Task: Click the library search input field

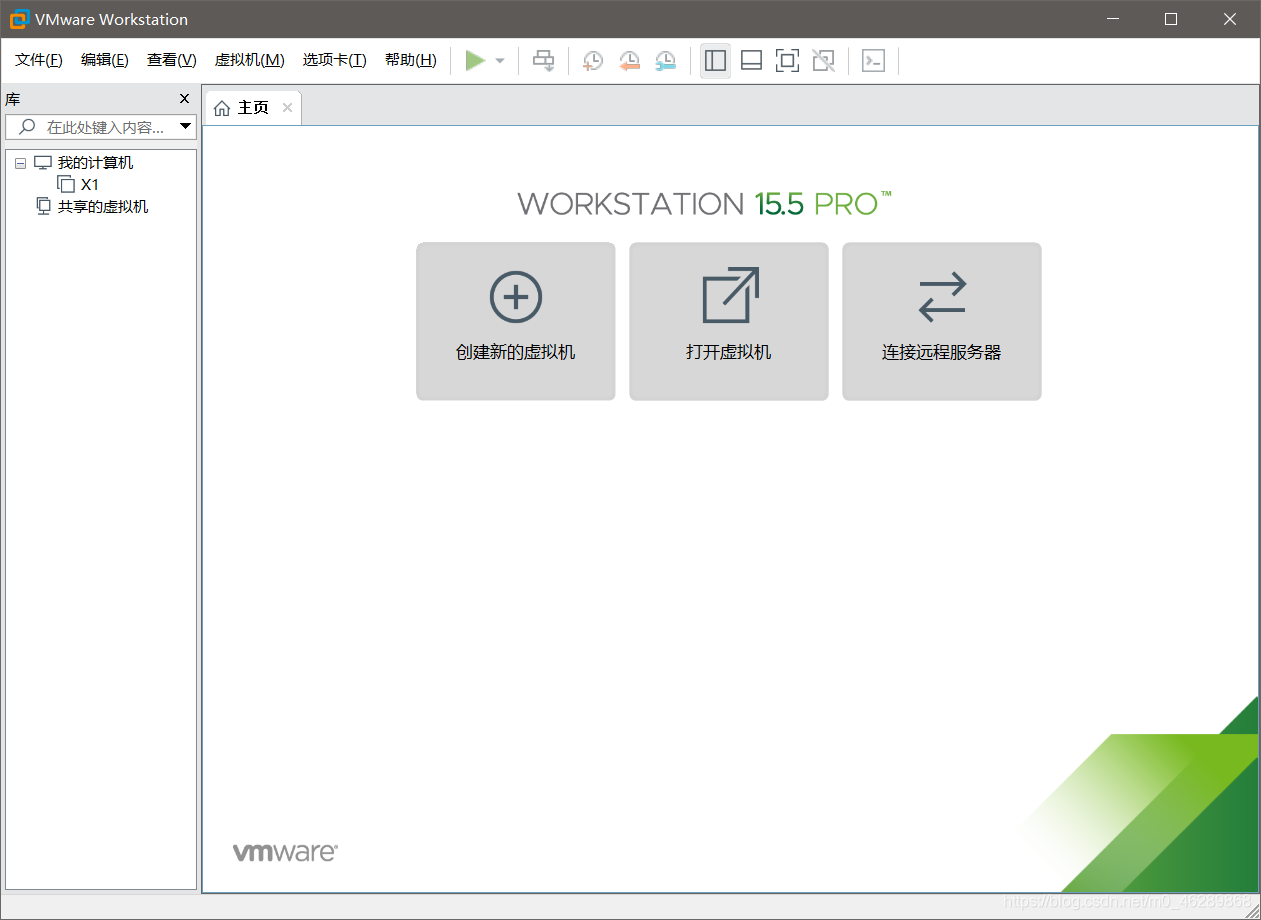Action: [101, 127]
